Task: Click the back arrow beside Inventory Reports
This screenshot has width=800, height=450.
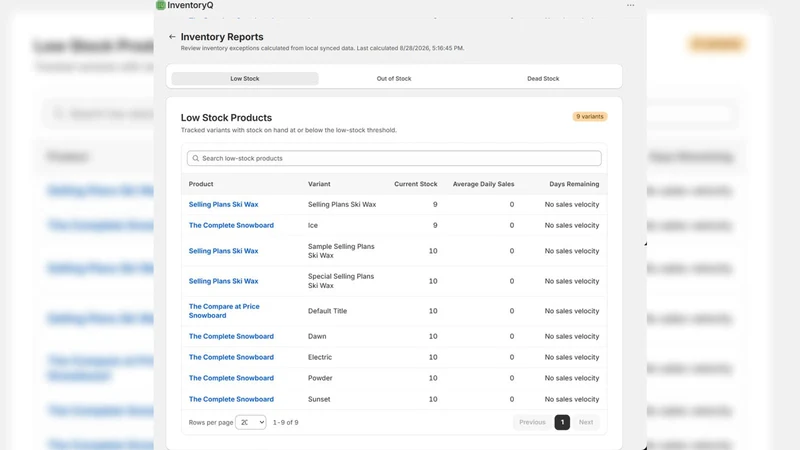Action: 172,37
